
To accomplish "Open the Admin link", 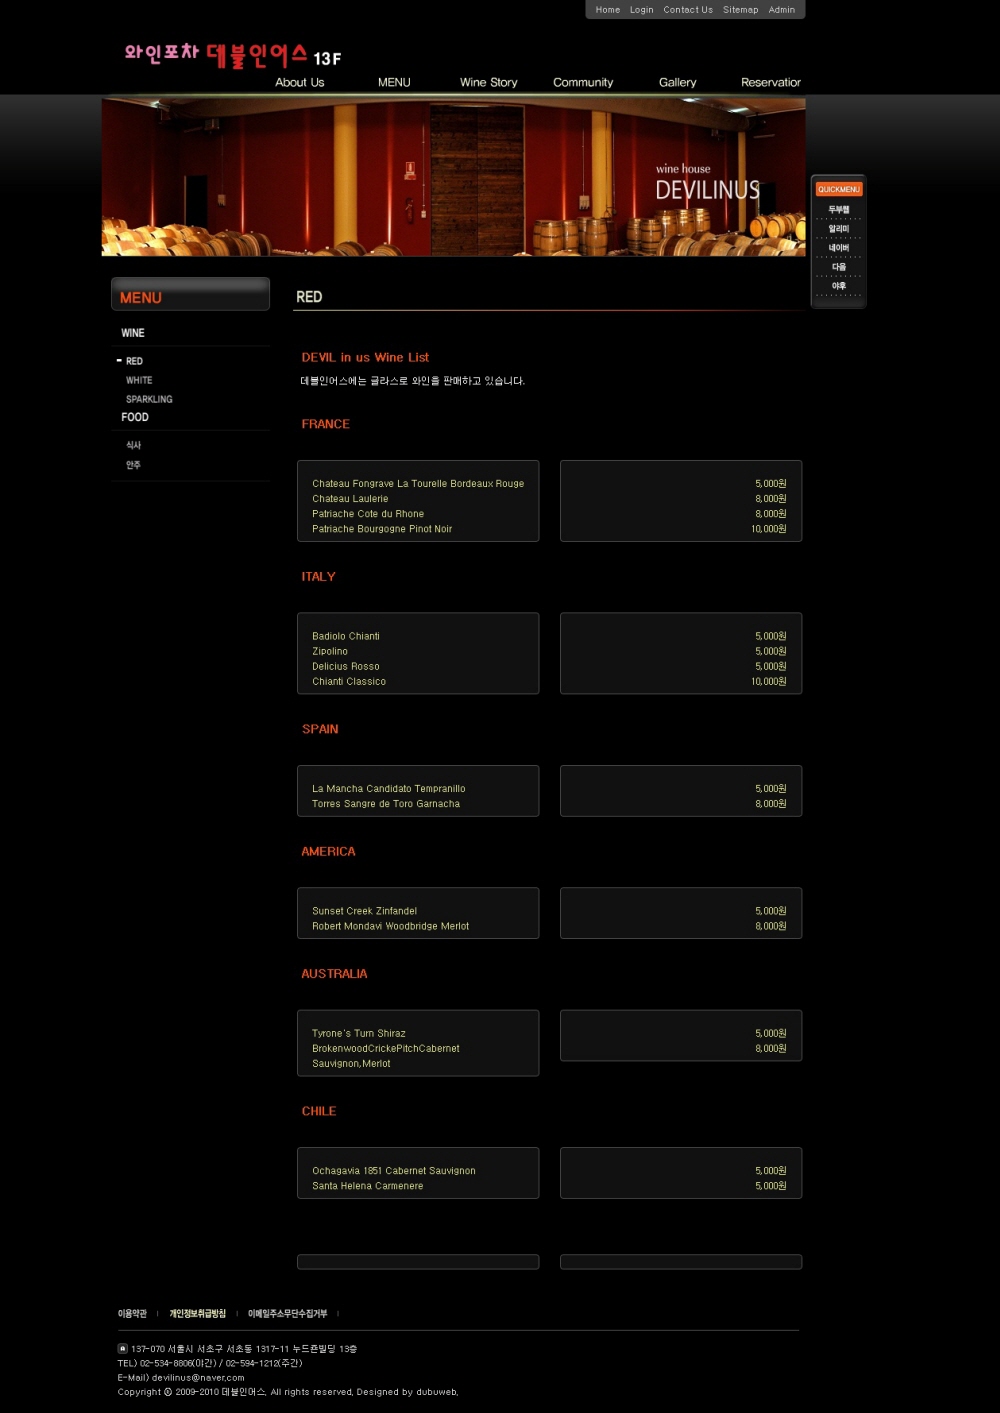I will (781, 10).
